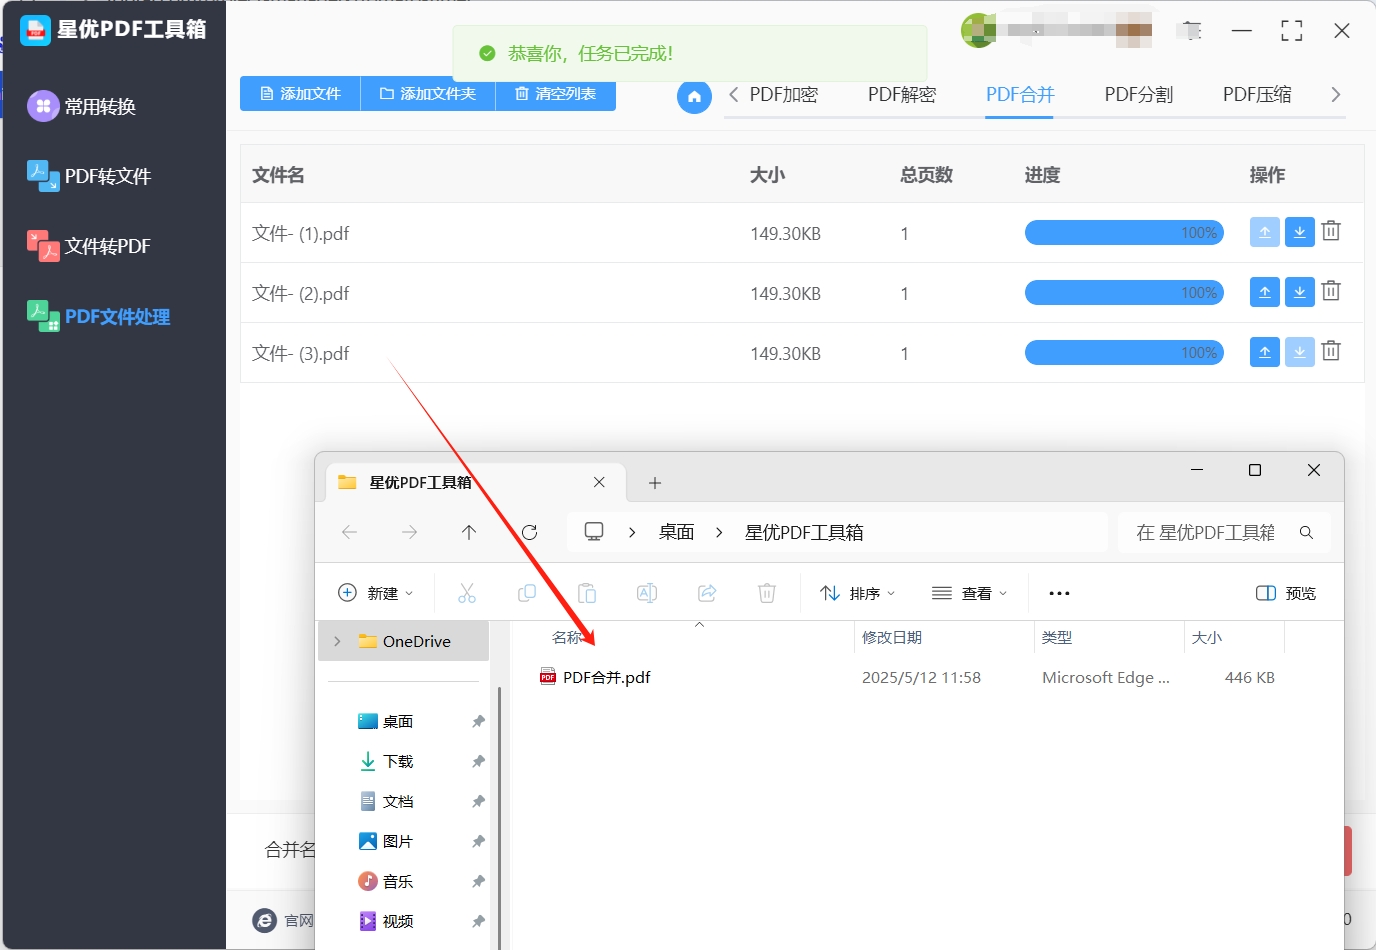The height and width of the screenshot is (950, 1376).
Task: Move 文件- (2).pdf down in the list
Action: click(x=1299, y=292)
